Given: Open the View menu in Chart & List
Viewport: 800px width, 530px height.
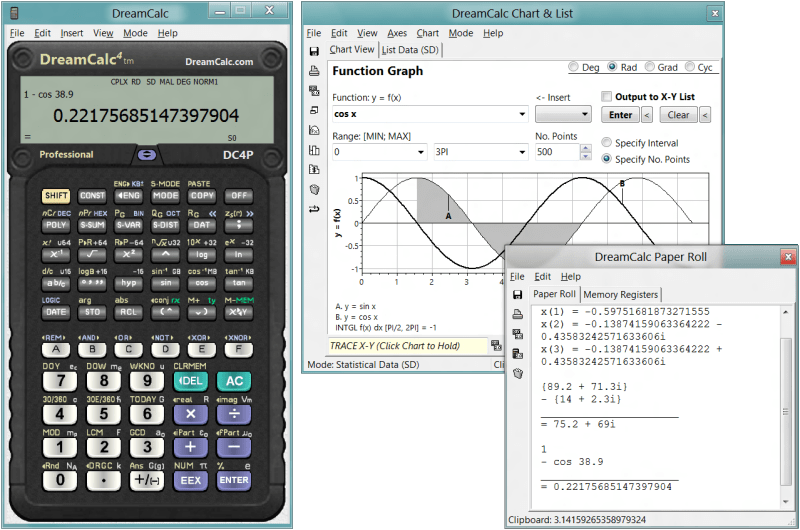Looking at the screenshot, I should click(x=367, y=33).
